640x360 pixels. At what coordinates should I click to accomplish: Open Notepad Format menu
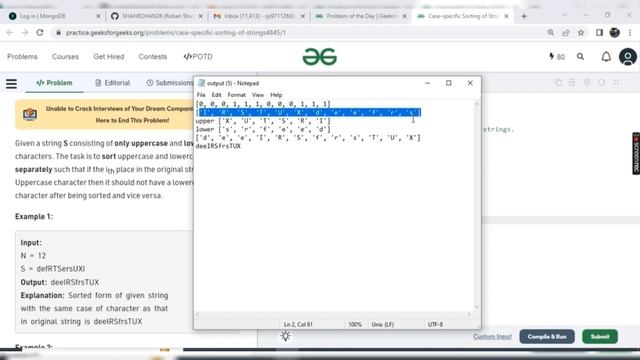coord(237,95)
